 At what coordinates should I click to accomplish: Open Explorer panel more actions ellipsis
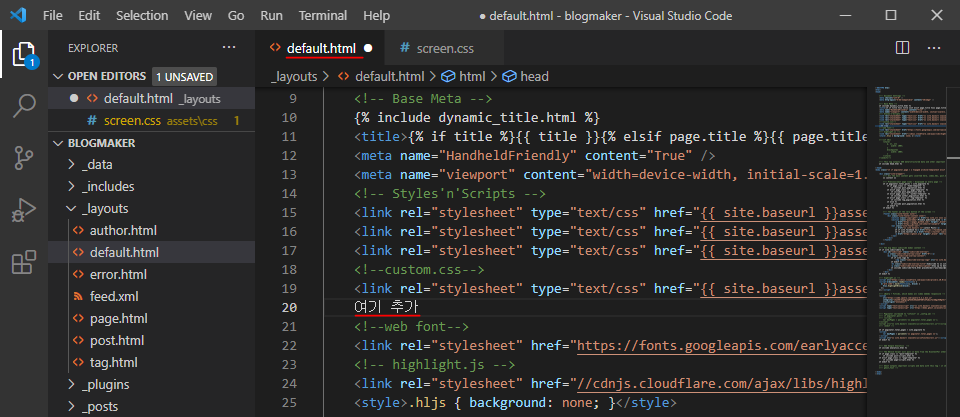(x=229, y=47)
